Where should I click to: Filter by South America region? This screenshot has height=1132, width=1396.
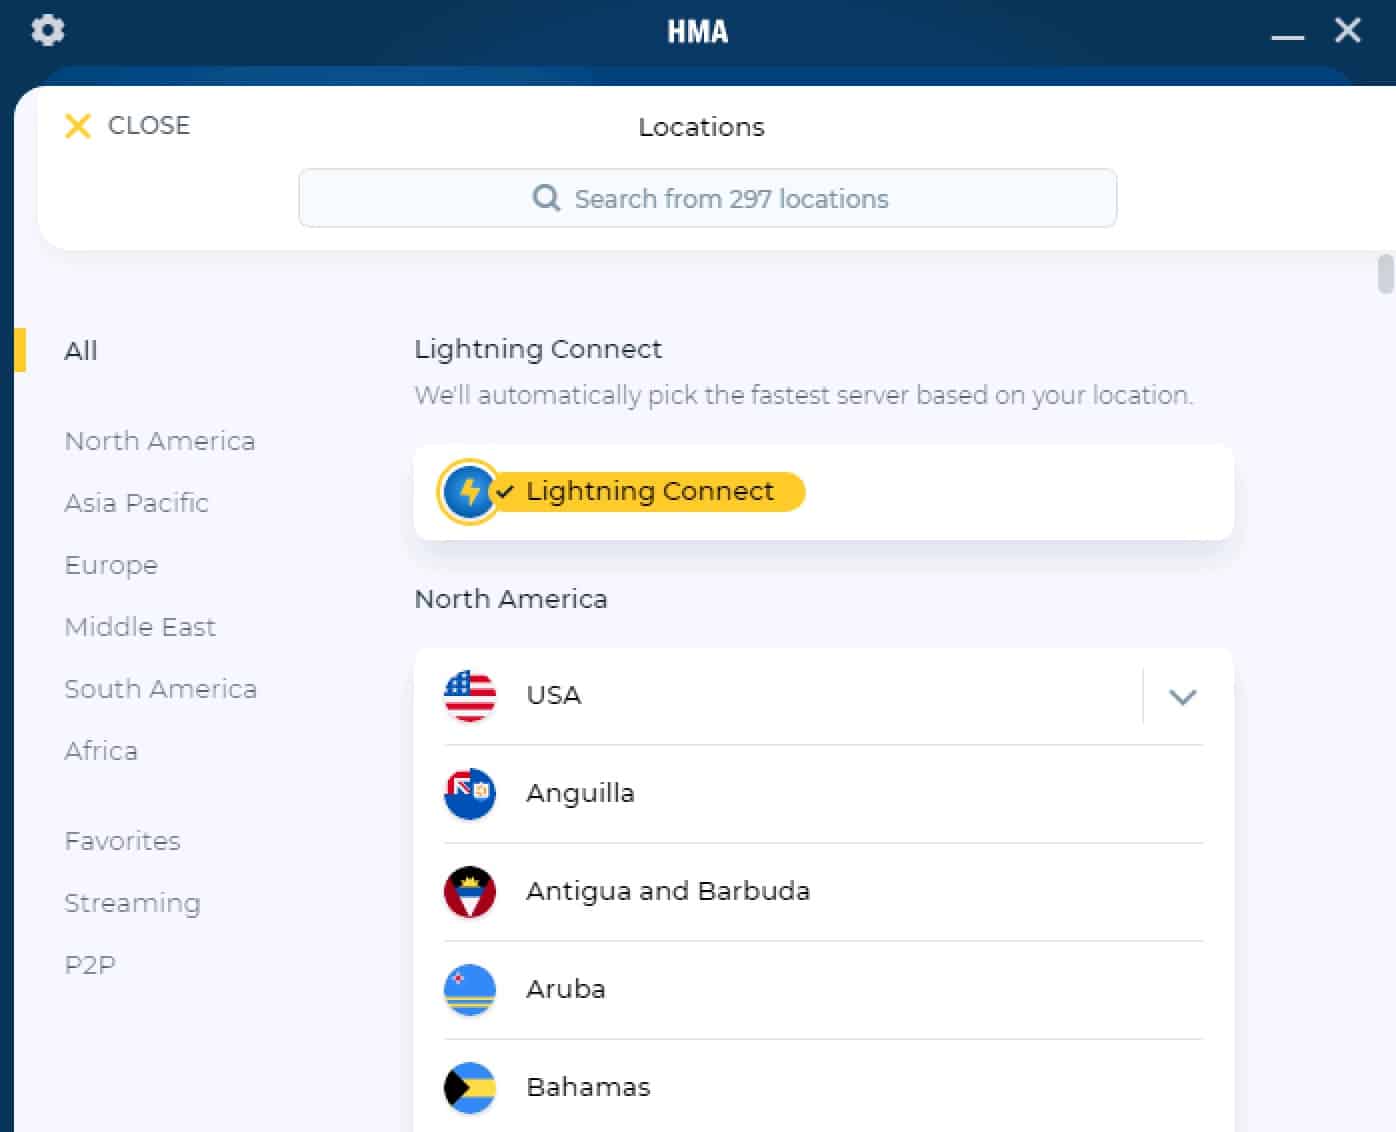[x=161, y=689]
